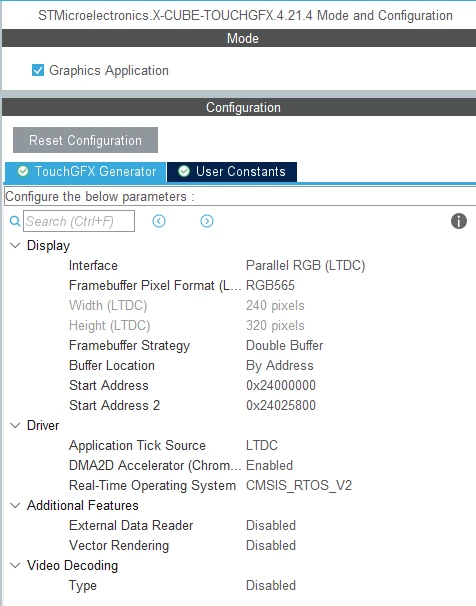476x606 pixels.
Task: Select the Vector Rendering Disabled value
Action: [x=271, y=545]
